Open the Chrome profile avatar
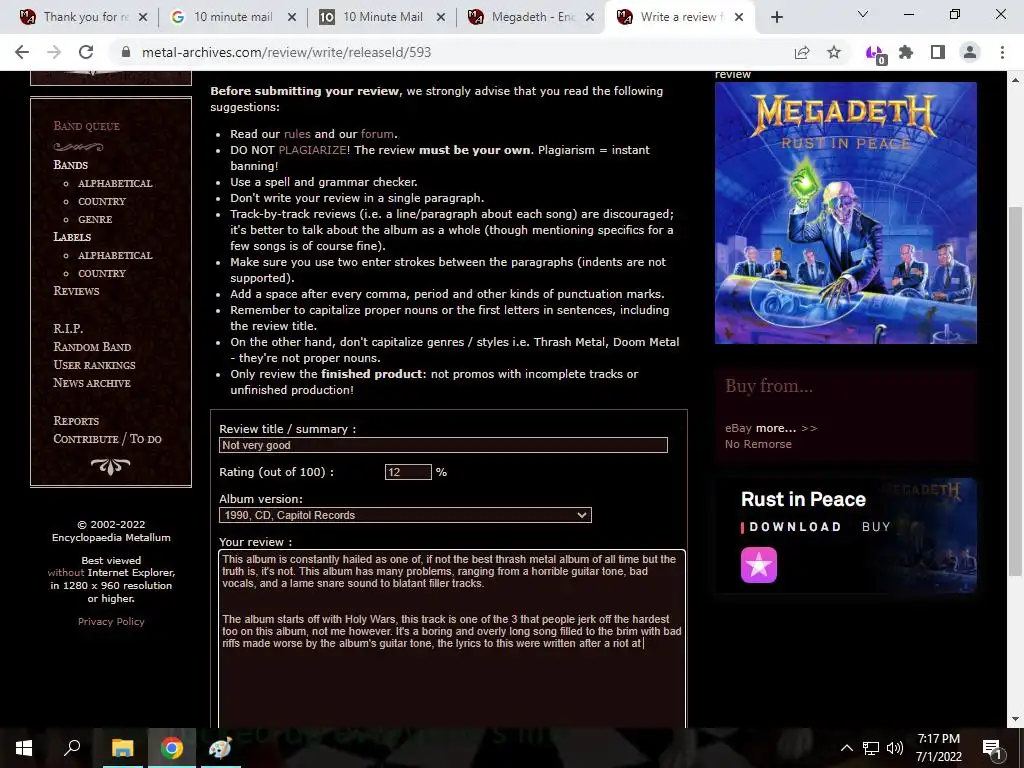The width and height of the screenshot is (1024, 768). (x=970, y=52)
